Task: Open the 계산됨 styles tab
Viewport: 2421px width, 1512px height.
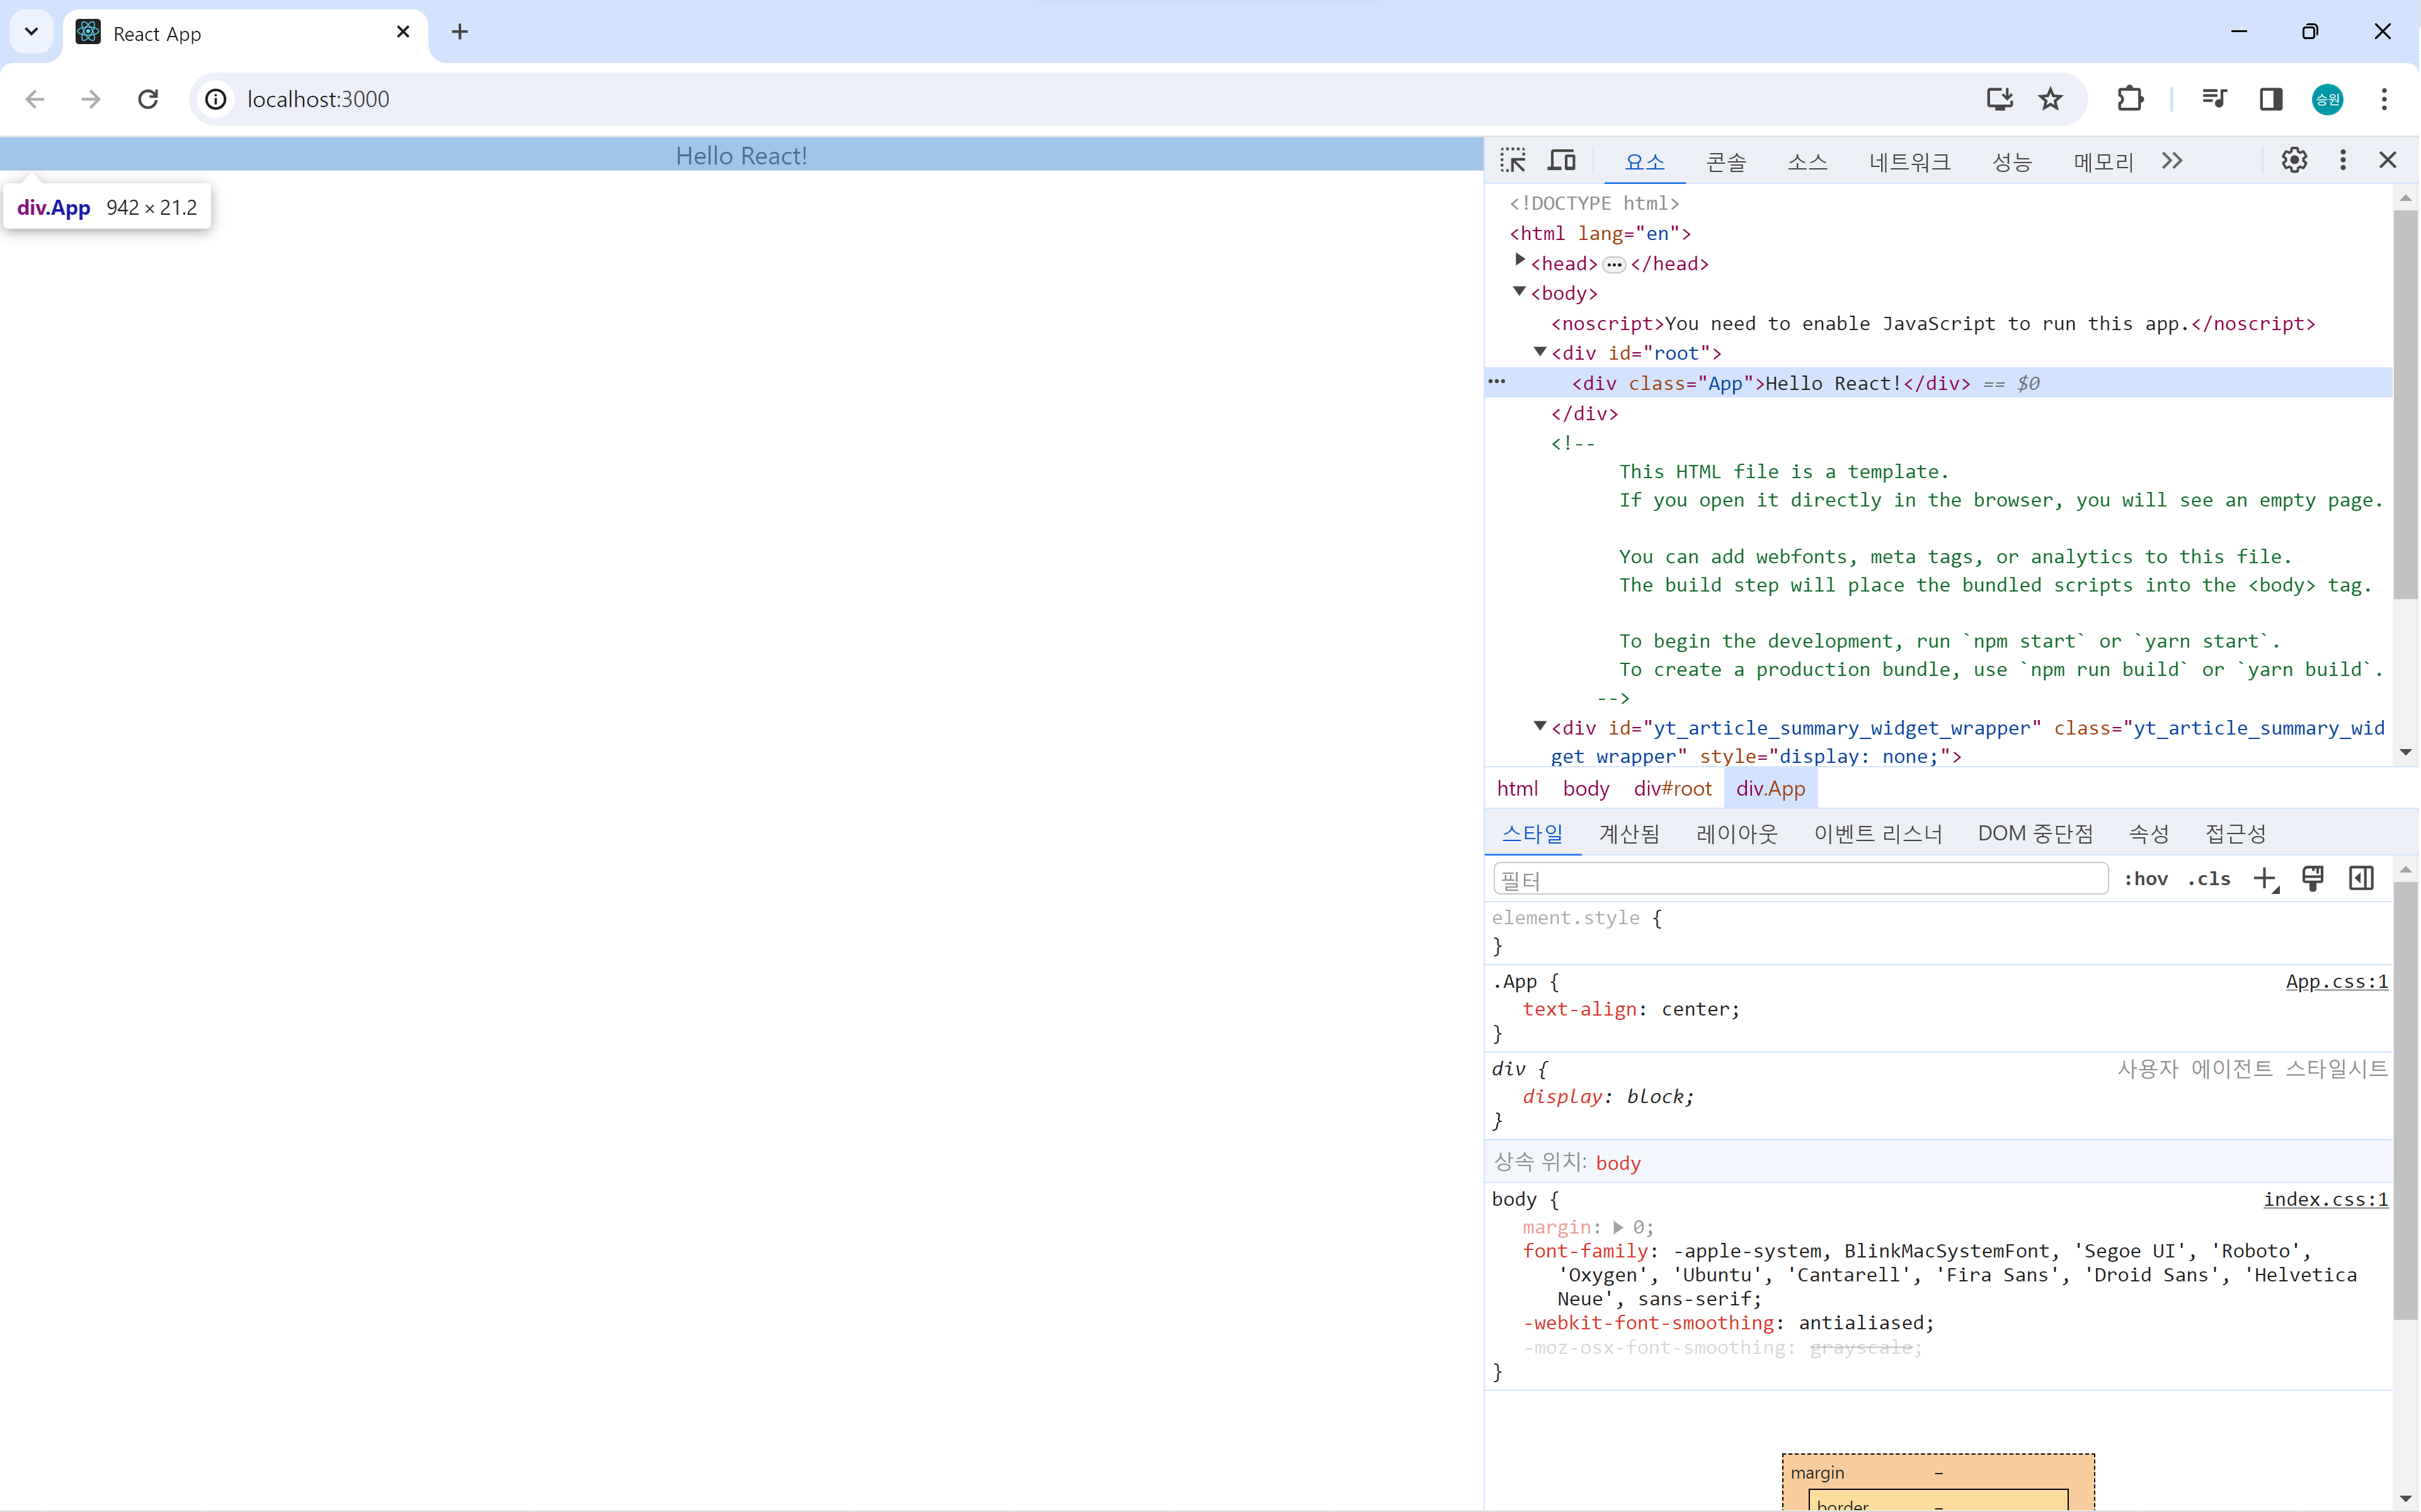Action: click(1630, 833)
